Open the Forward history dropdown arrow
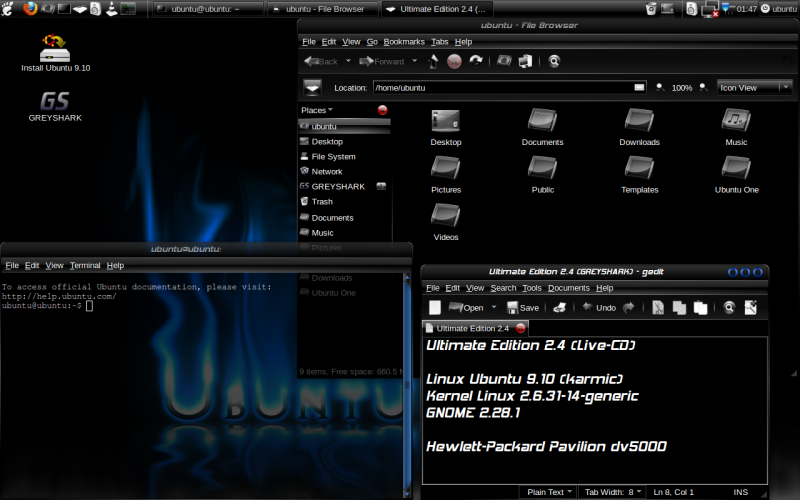This screenshot has height=500, width=800. 415,61
